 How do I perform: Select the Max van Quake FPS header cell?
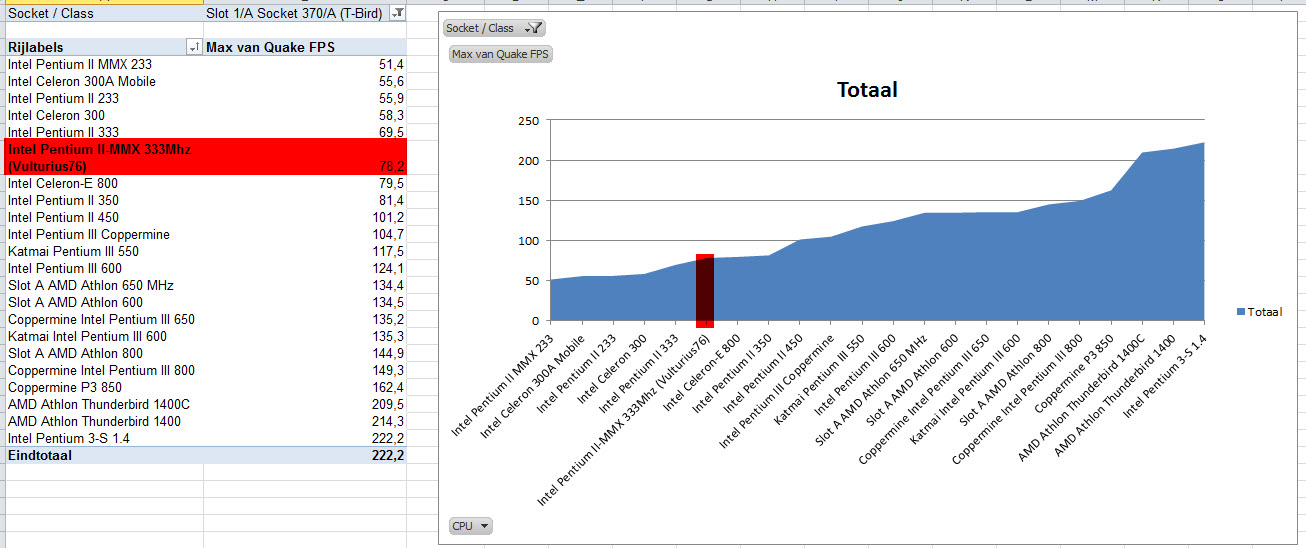pos(304,47)
